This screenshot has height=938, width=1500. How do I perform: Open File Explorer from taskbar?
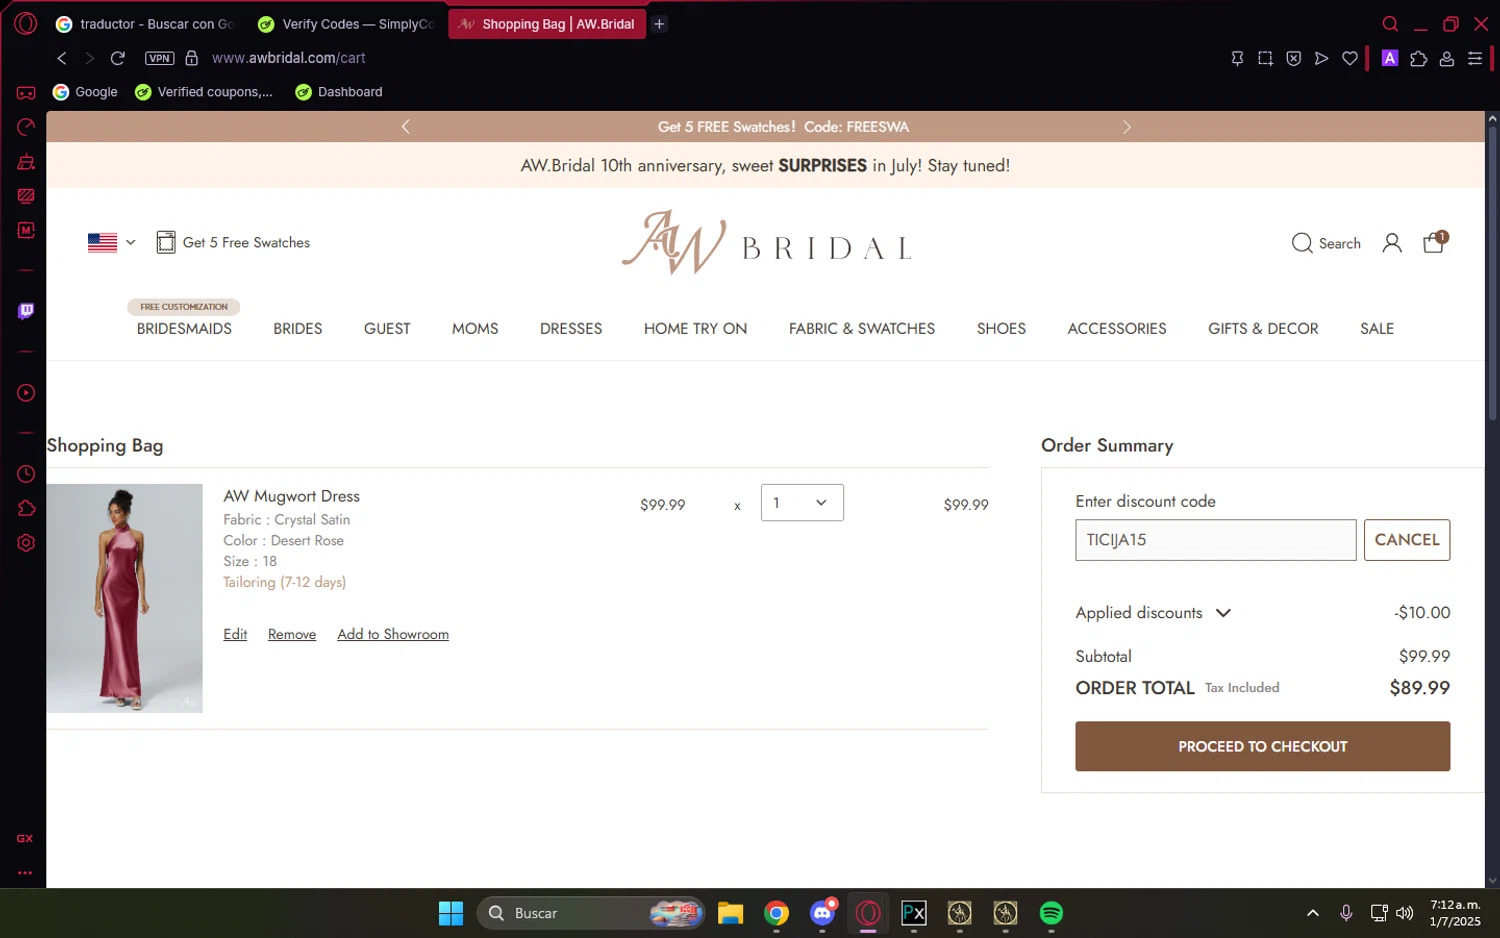pyautogui.click(x=731, y=913)
